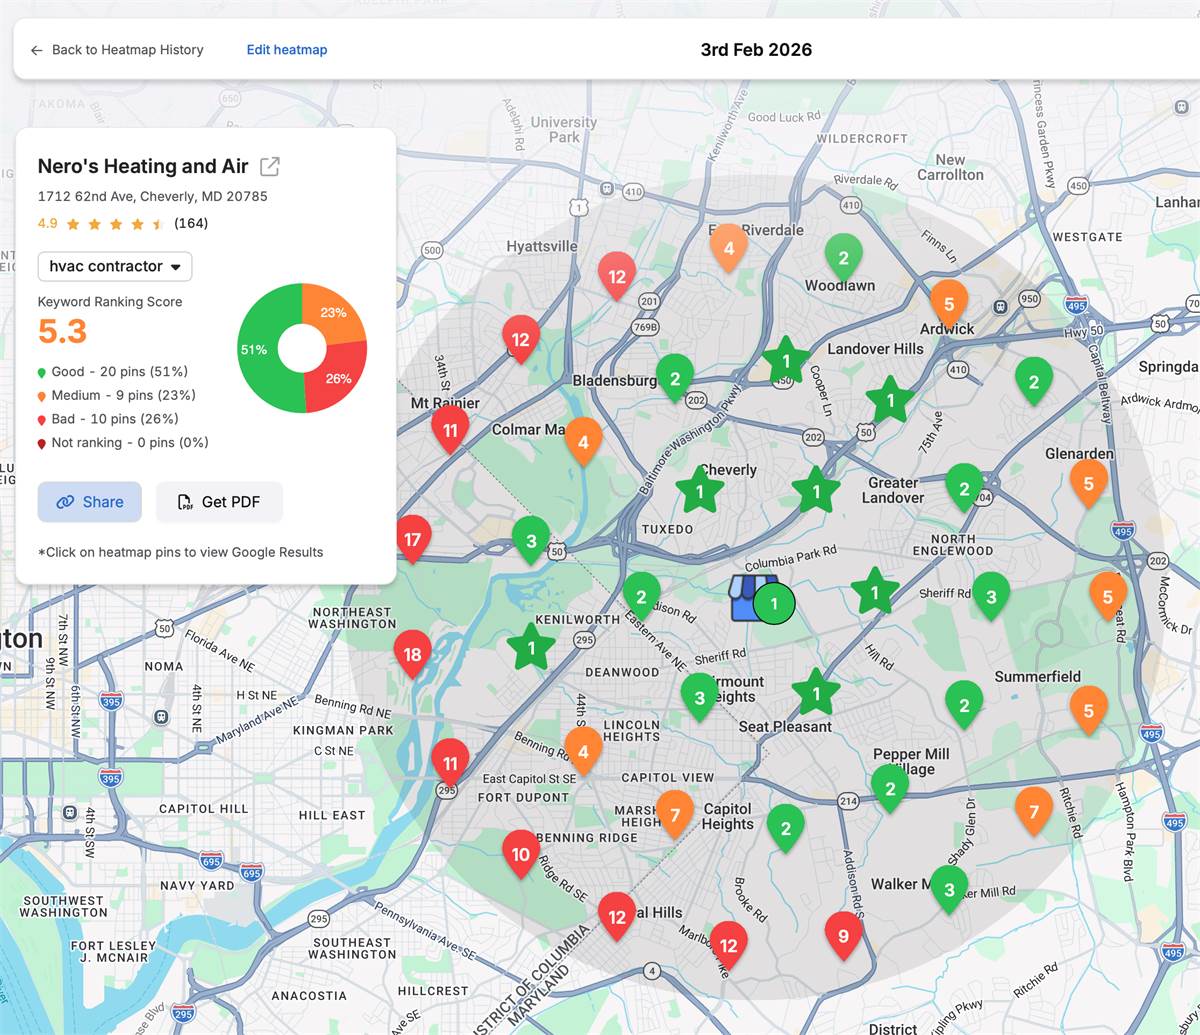
Task: Click green star pin near Cooper Ln
Action: coord(786,361)
